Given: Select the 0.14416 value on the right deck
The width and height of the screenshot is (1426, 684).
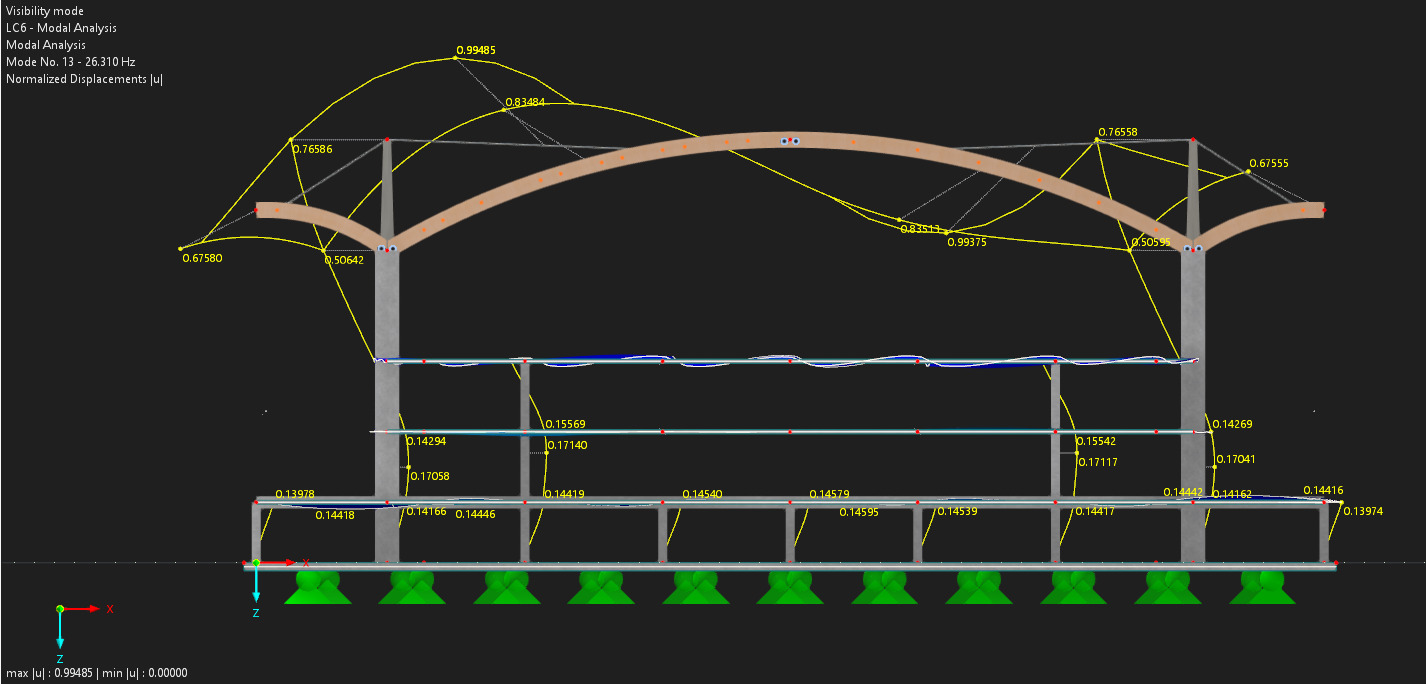Looking at the screenshot, I should (1323, 490).
